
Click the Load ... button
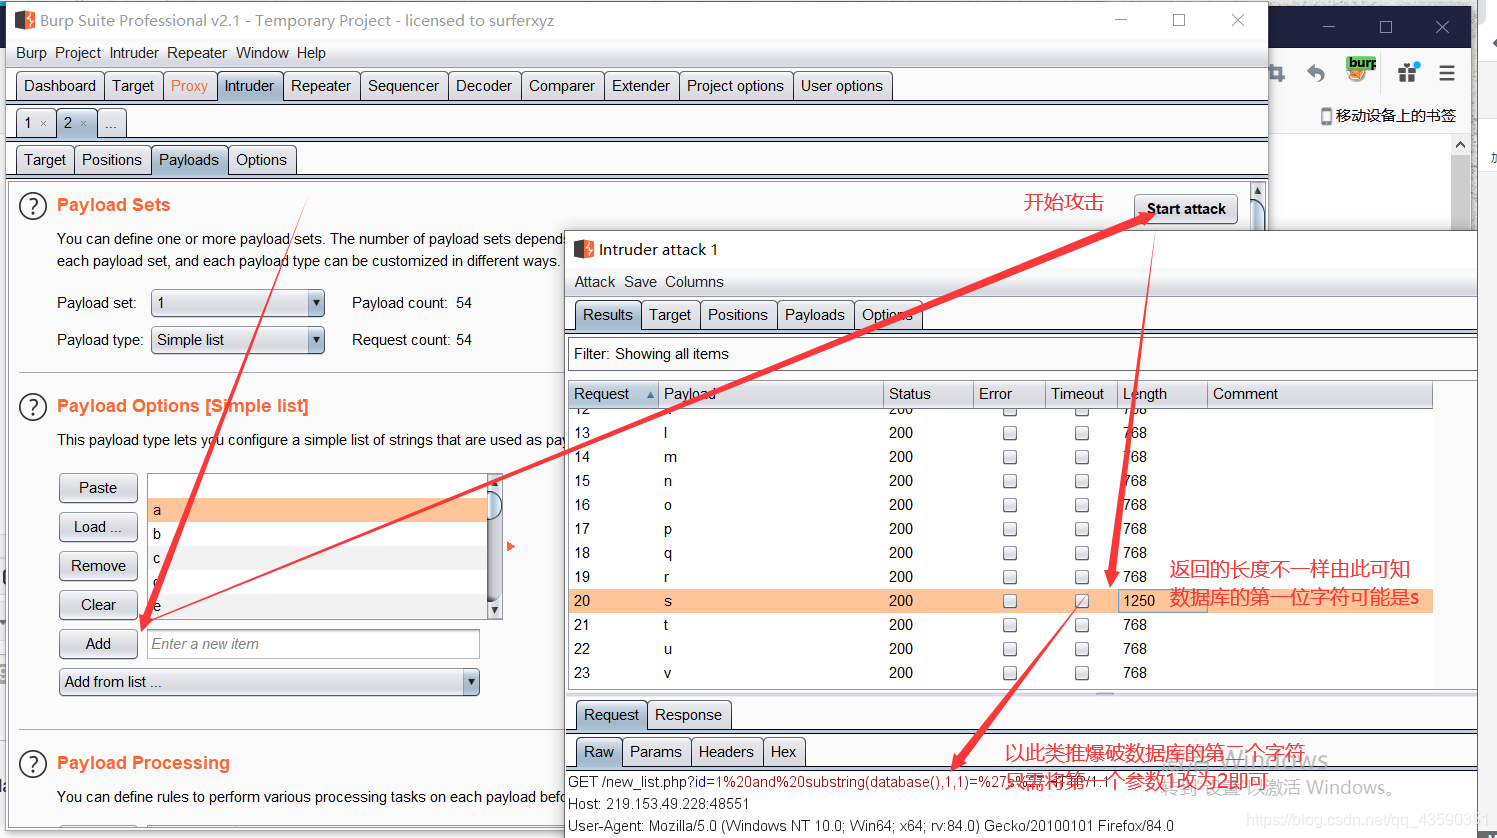98,527
